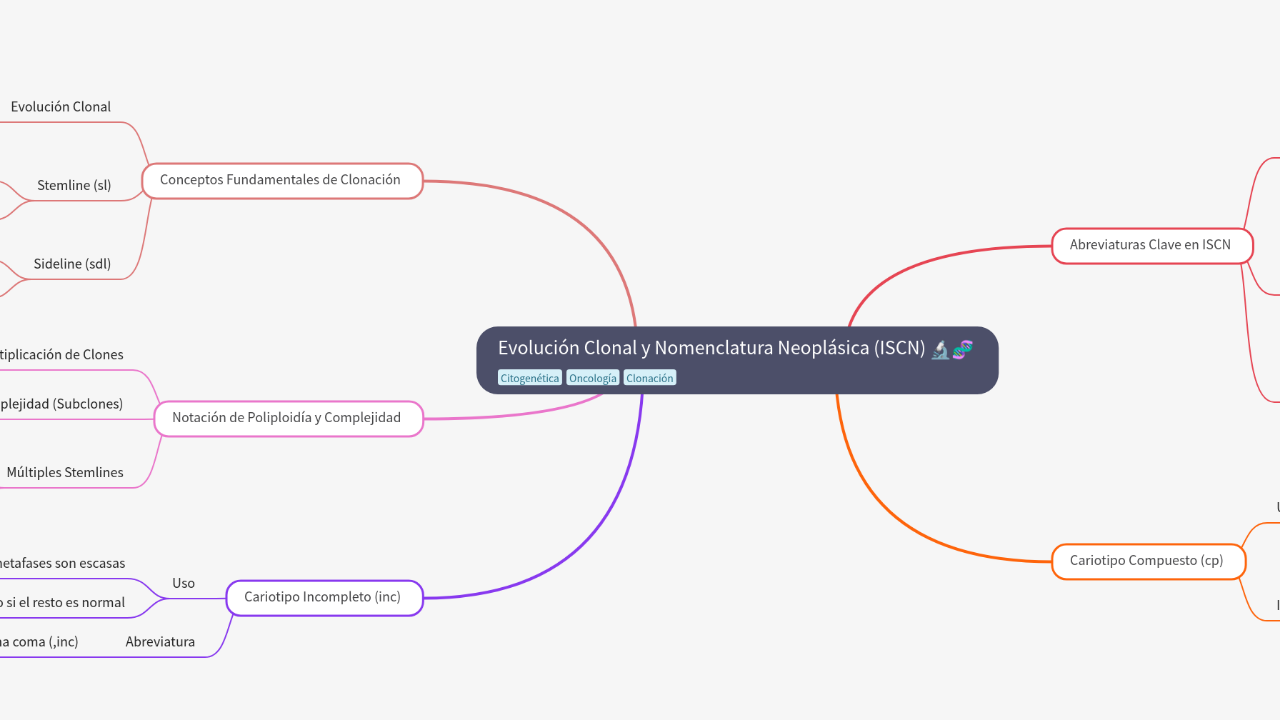Click the Uso branch label

click(183, 583)
